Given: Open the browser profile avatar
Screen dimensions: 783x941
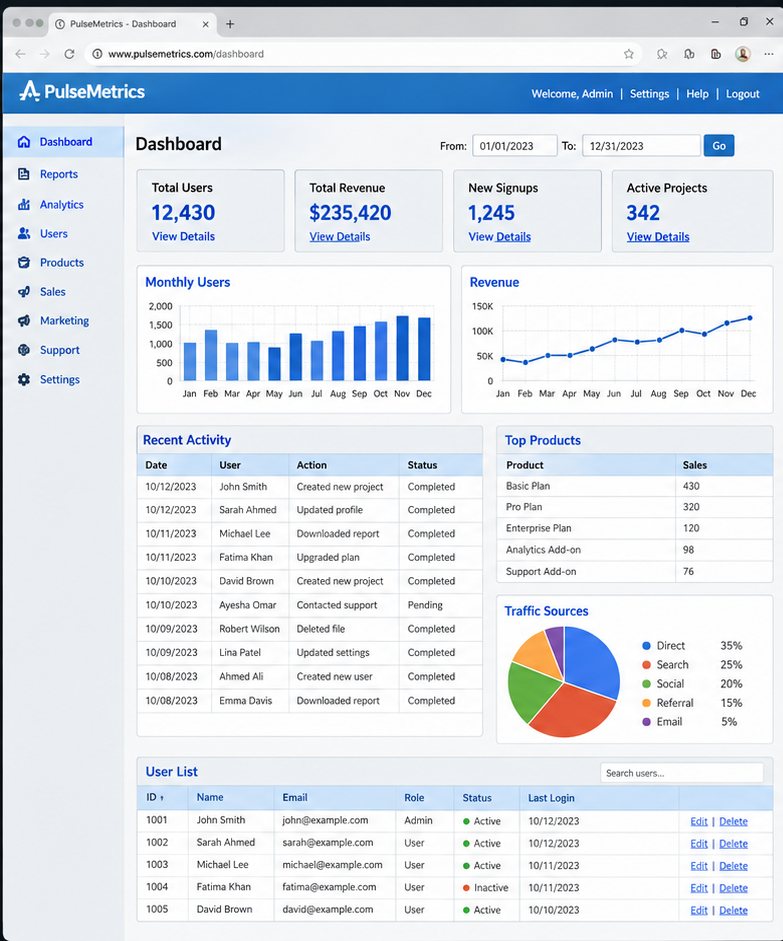Looking at the screenshot, I should [743, 54].
